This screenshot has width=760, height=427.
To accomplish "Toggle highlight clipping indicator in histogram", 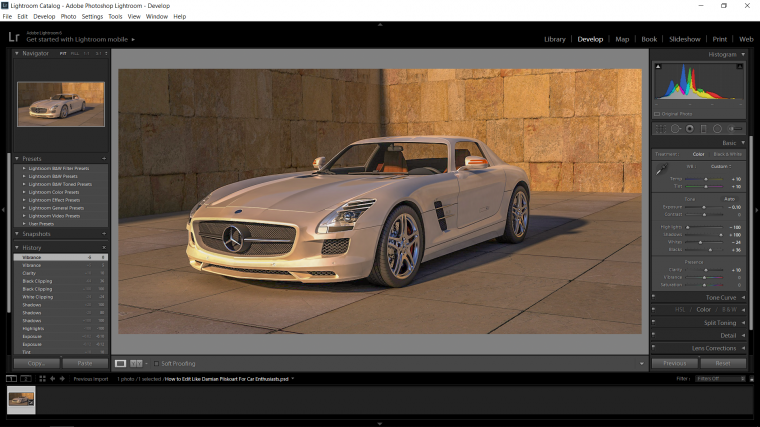I will (740, 66).
